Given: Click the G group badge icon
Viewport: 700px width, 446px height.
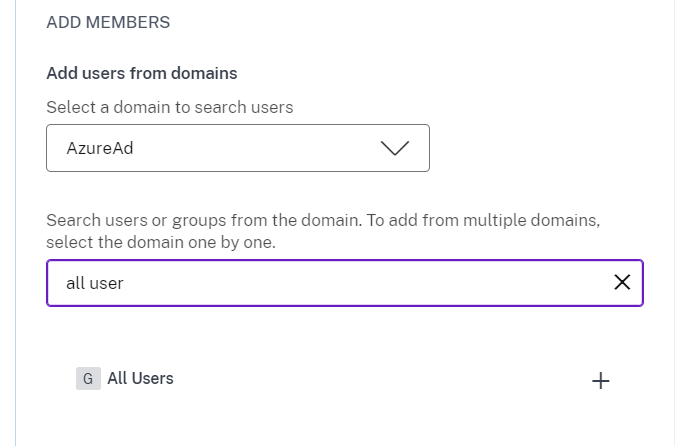Looking at the screenshot, I should coord(88,378).
